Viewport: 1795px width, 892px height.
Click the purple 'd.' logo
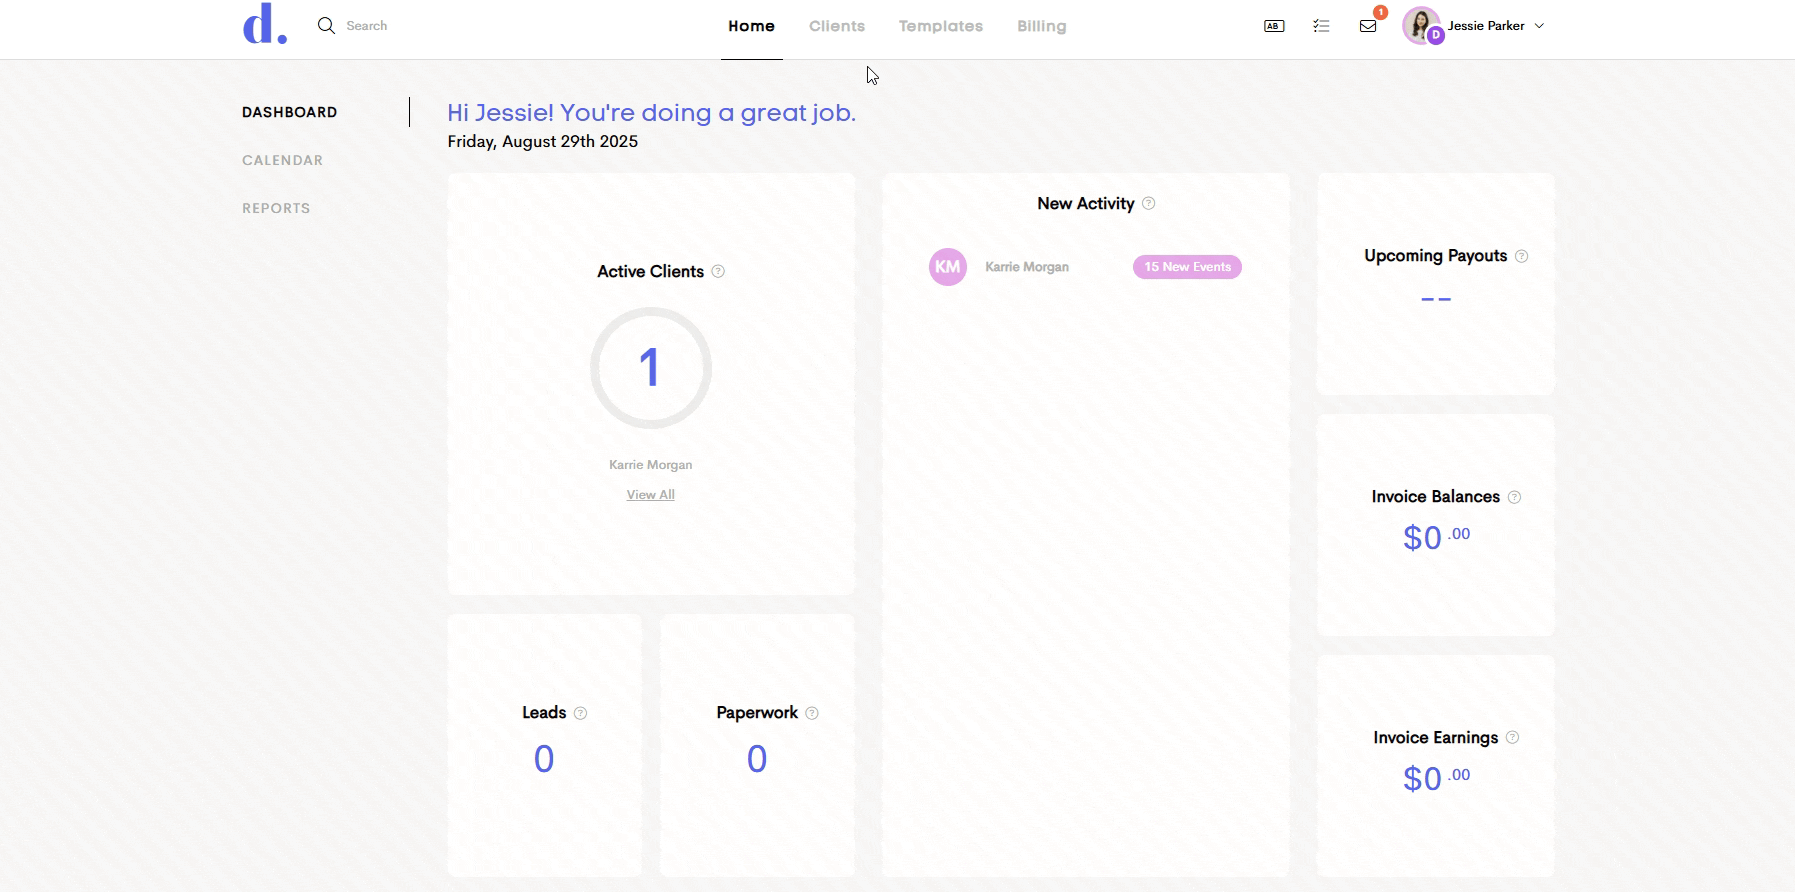pos(265,24)
